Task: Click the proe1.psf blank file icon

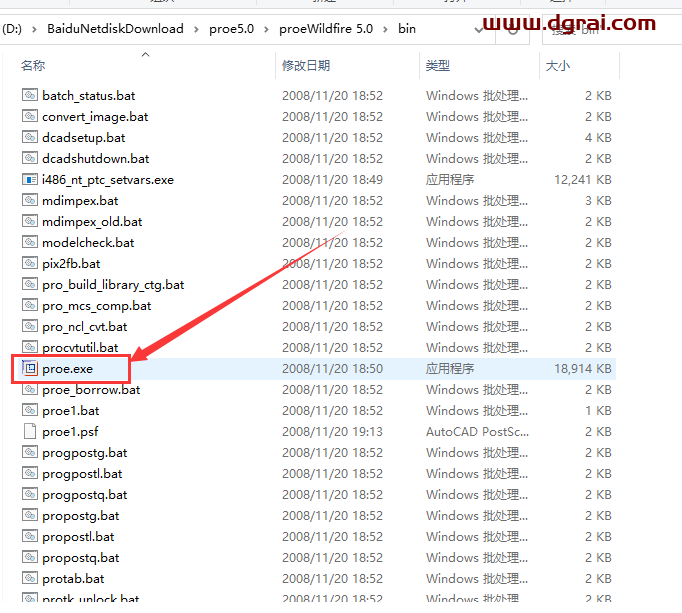Action: [x=30, y=431]
